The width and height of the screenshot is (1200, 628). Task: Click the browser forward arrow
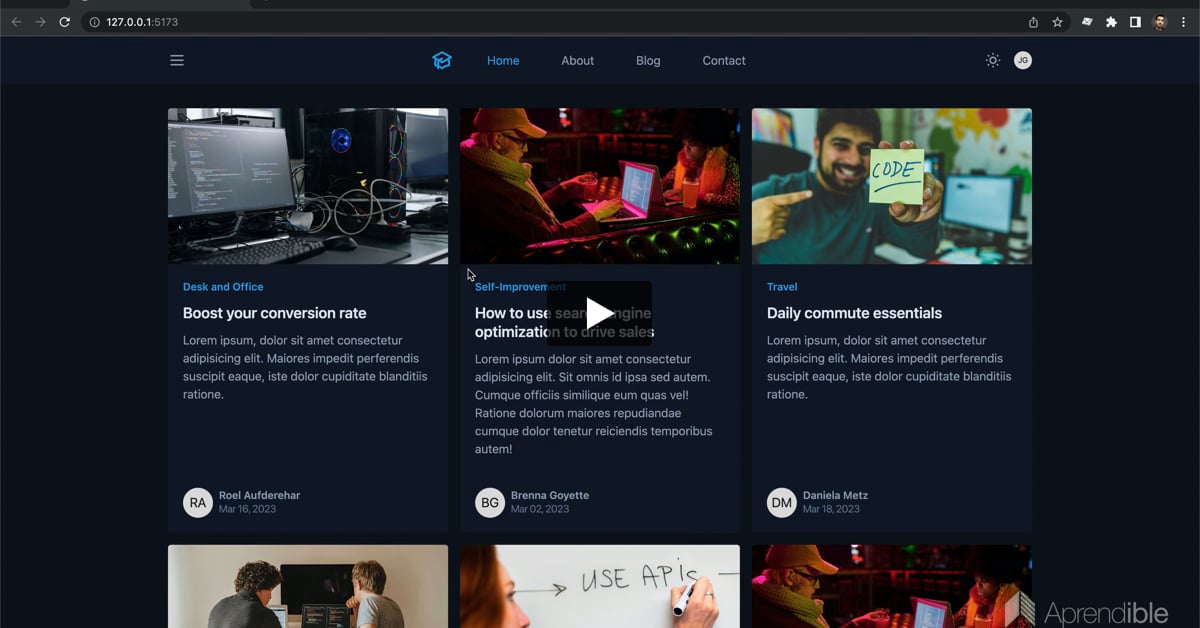pos(40,22)
